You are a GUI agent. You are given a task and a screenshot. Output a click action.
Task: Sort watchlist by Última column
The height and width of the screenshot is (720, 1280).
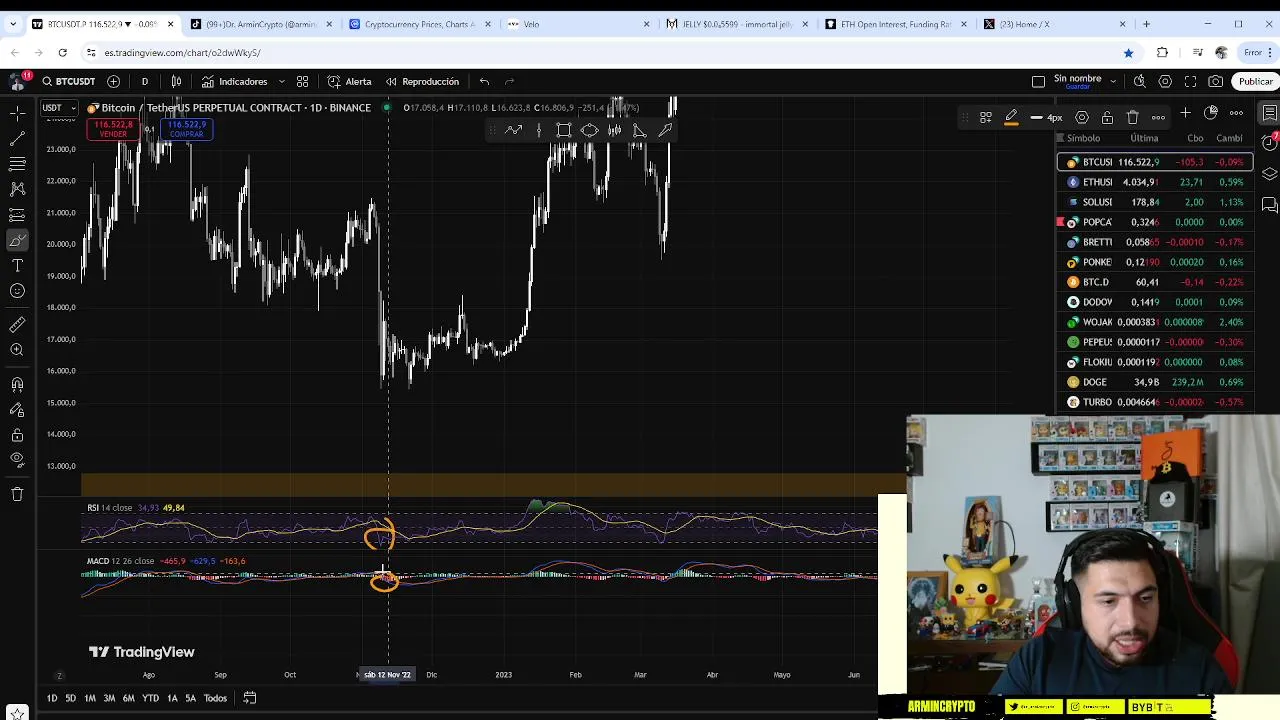(1144, 138)
